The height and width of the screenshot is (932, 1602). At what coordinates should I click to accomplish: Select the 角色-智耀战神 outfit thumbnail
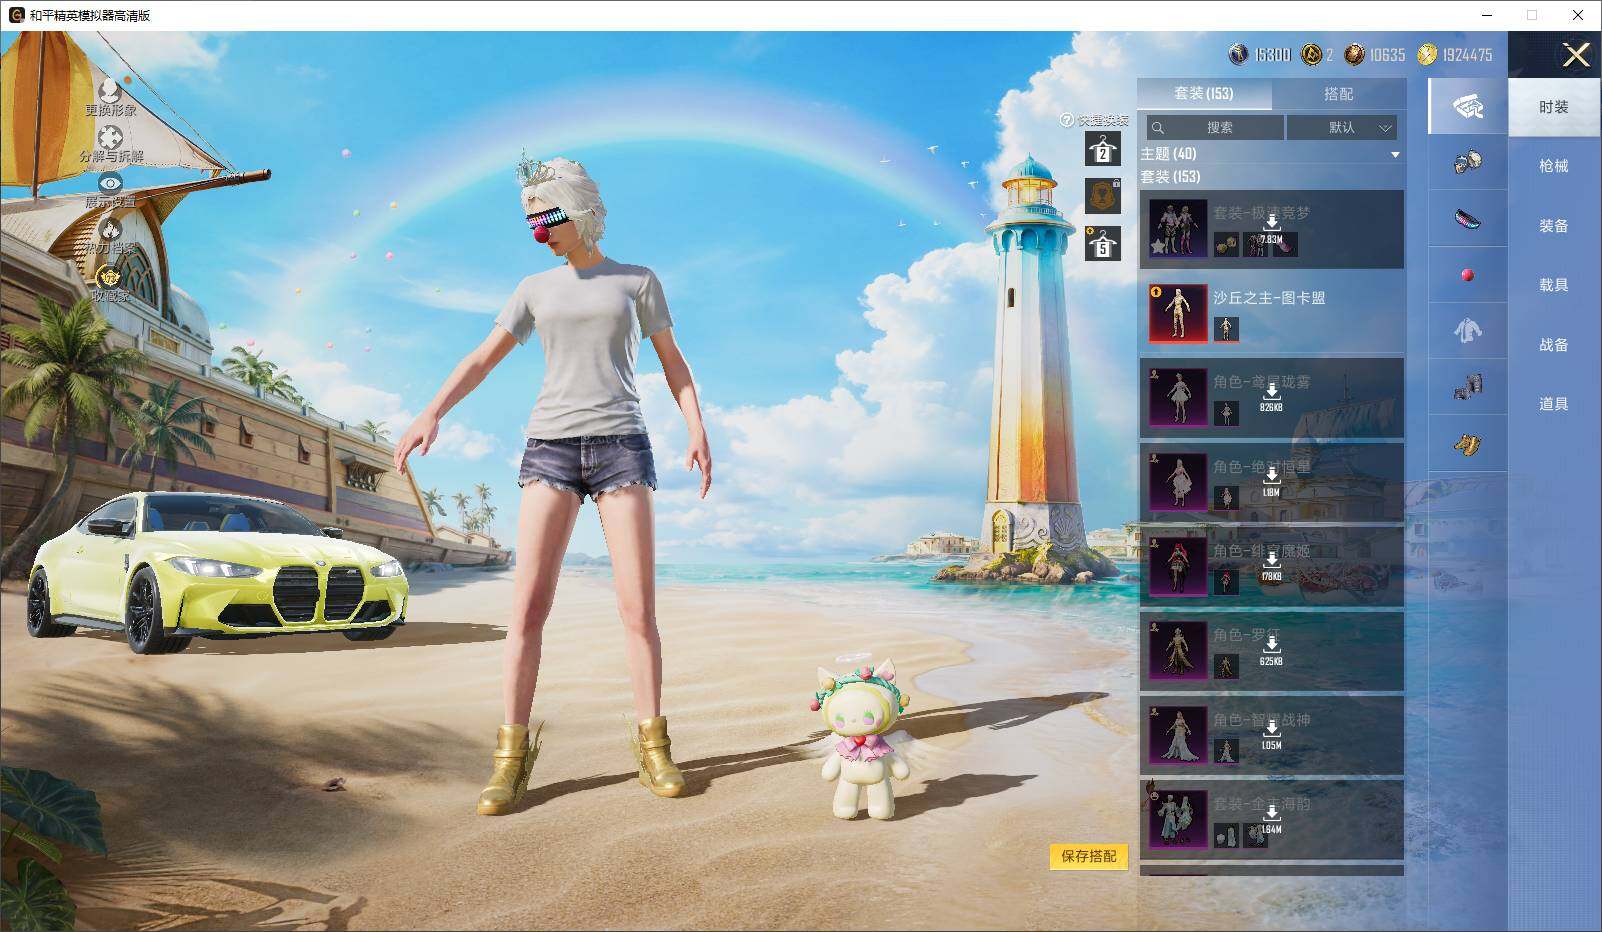(1178, 735)
